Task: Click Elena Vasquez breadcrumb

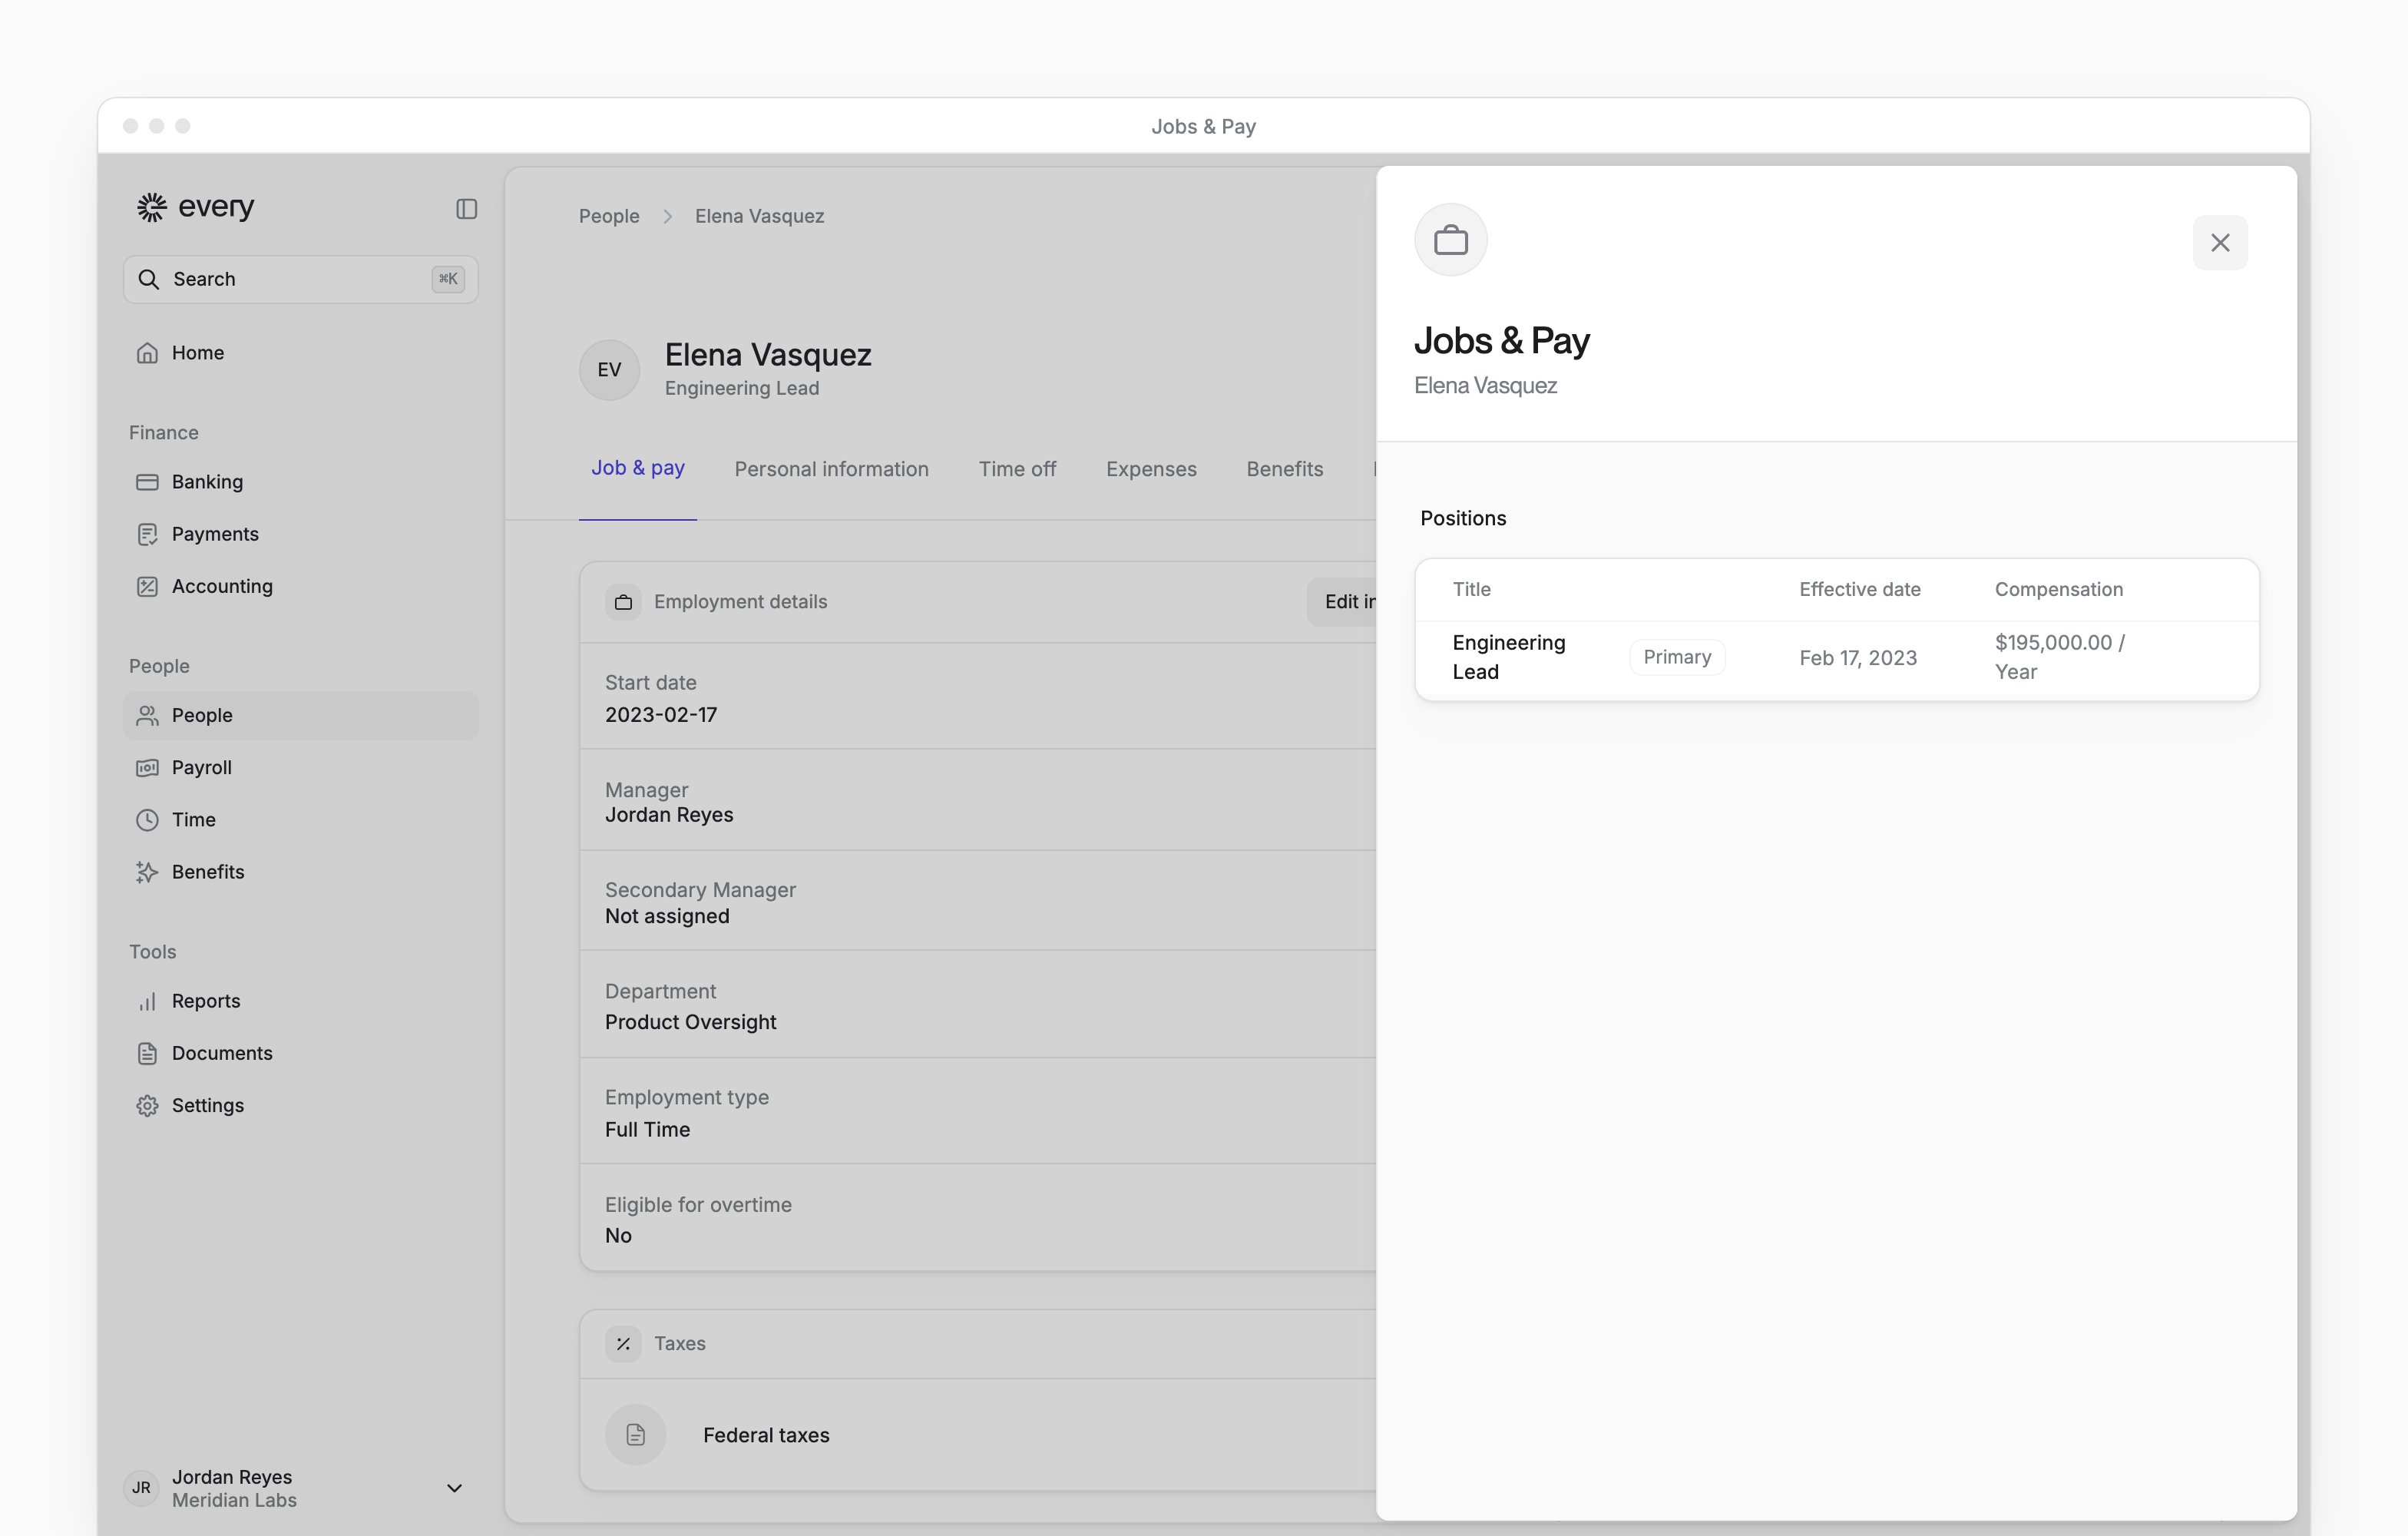Action: [759, 216]
